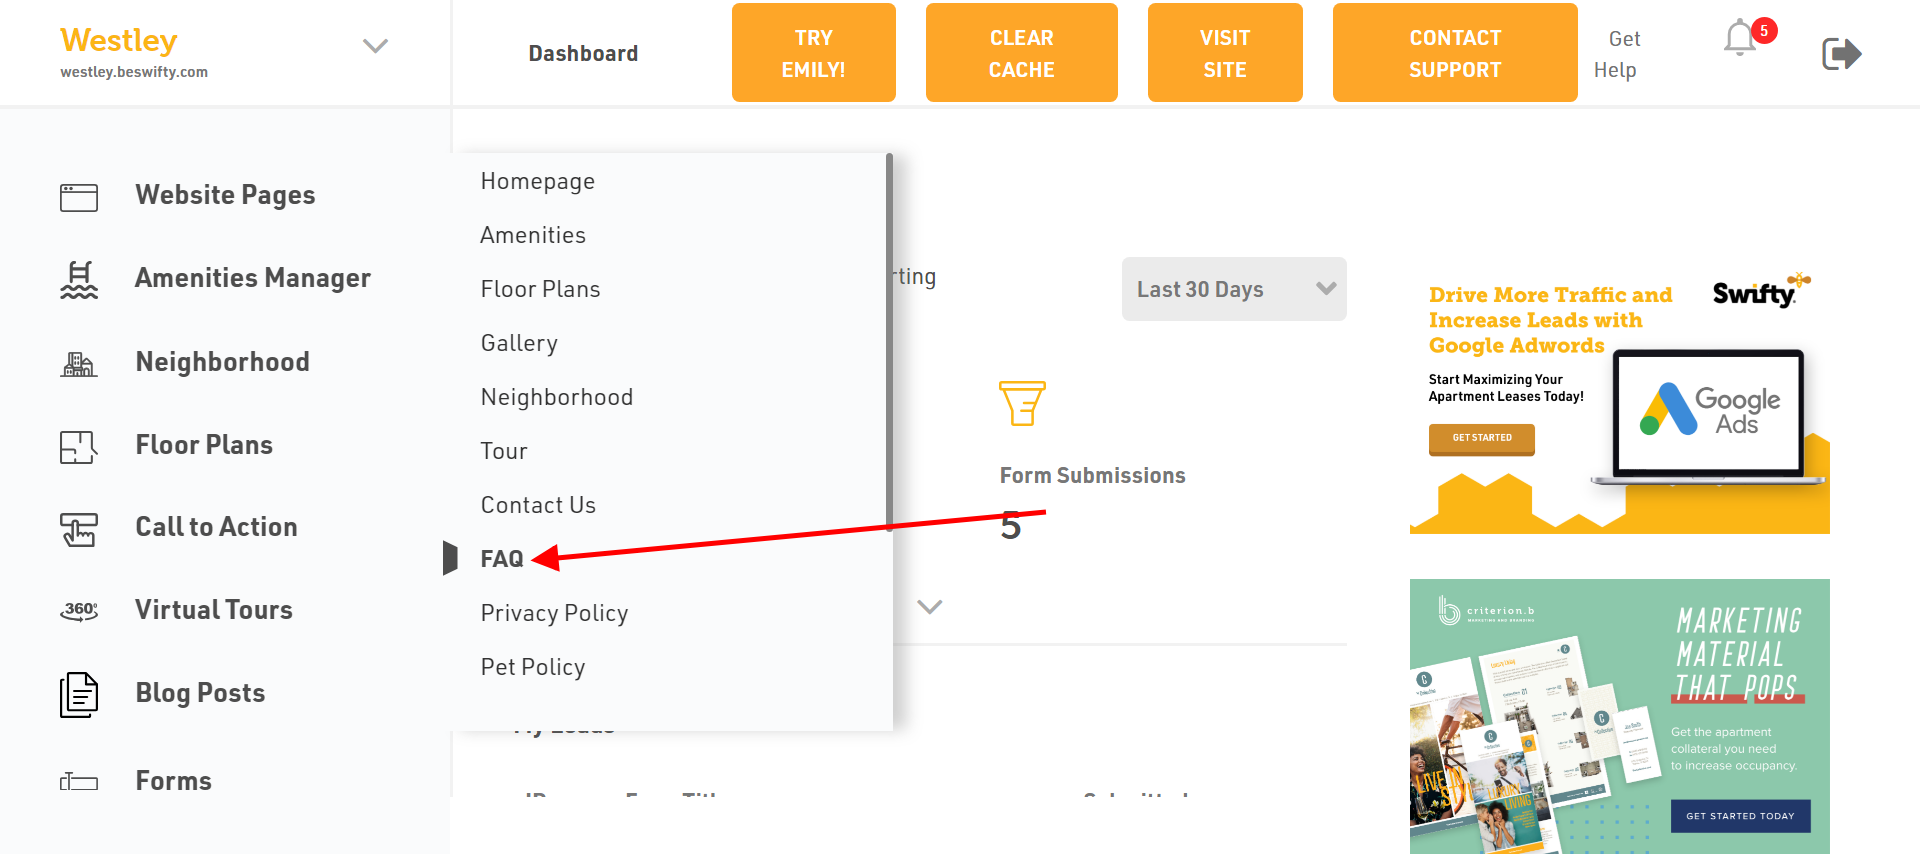The height and width of the screenshot is (854, 1920).
Task: Click the Floor Plans layout icon
Action: tap(79, 447)
